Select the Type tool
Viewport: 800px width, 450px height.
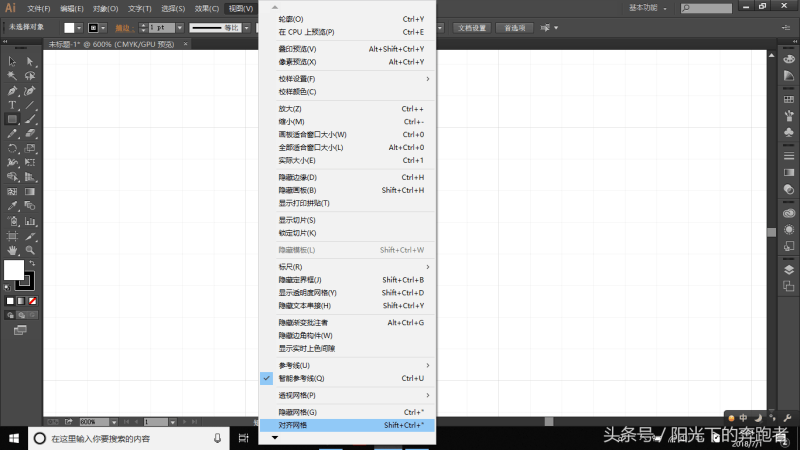point(12,105)
